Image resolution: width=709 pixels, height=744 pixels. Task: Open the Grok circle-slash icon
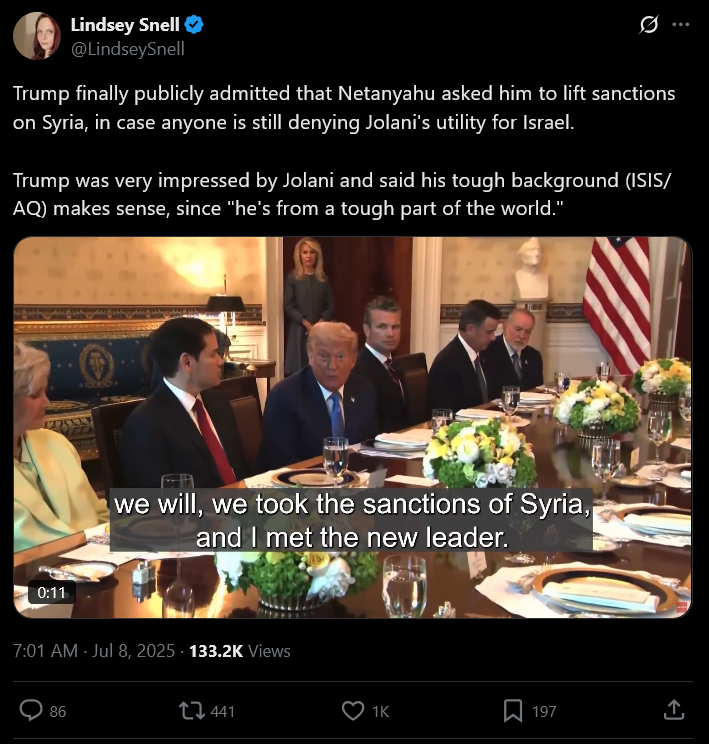click(x=648, y=24)
